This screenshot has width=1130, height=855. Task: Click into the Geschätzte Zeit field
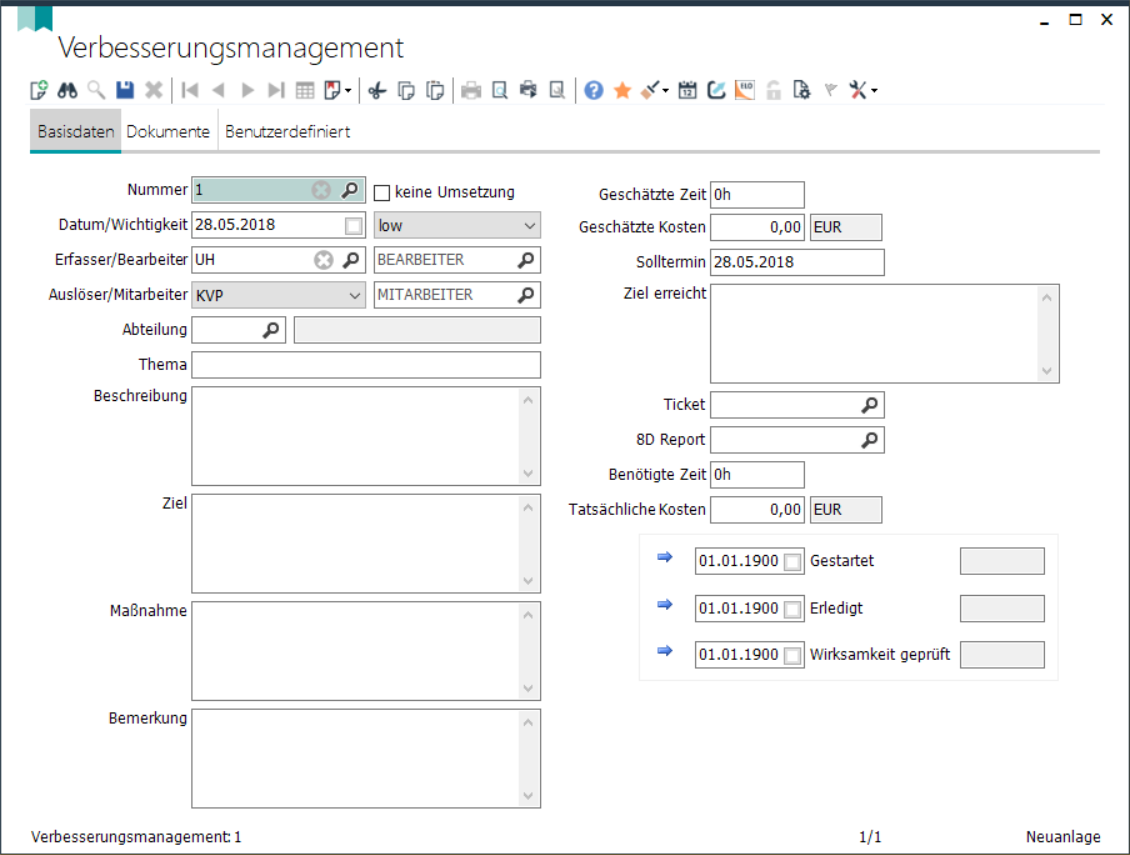tap(757, 195)
